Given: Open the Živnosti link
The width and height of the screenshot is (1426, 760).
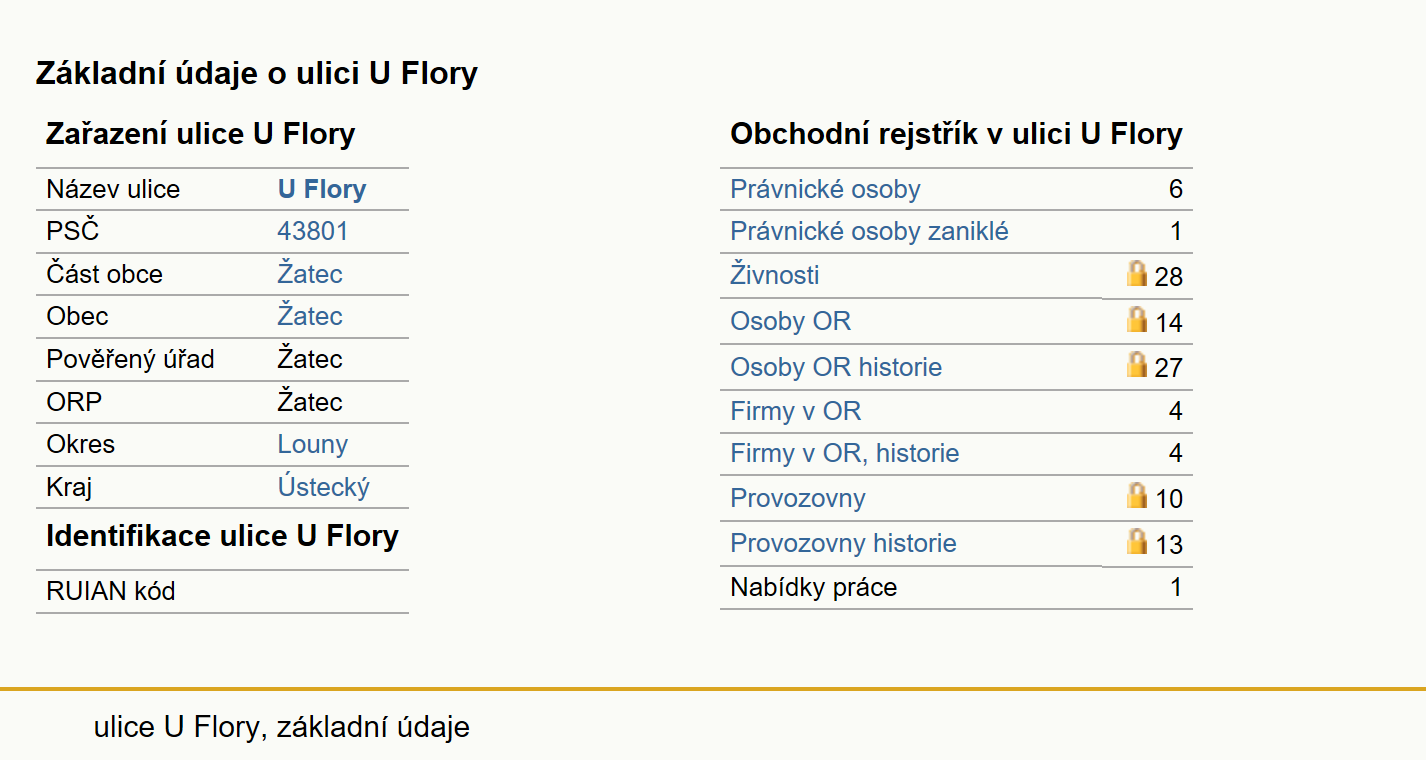Looking at the screenshot, I should [775, 275].
